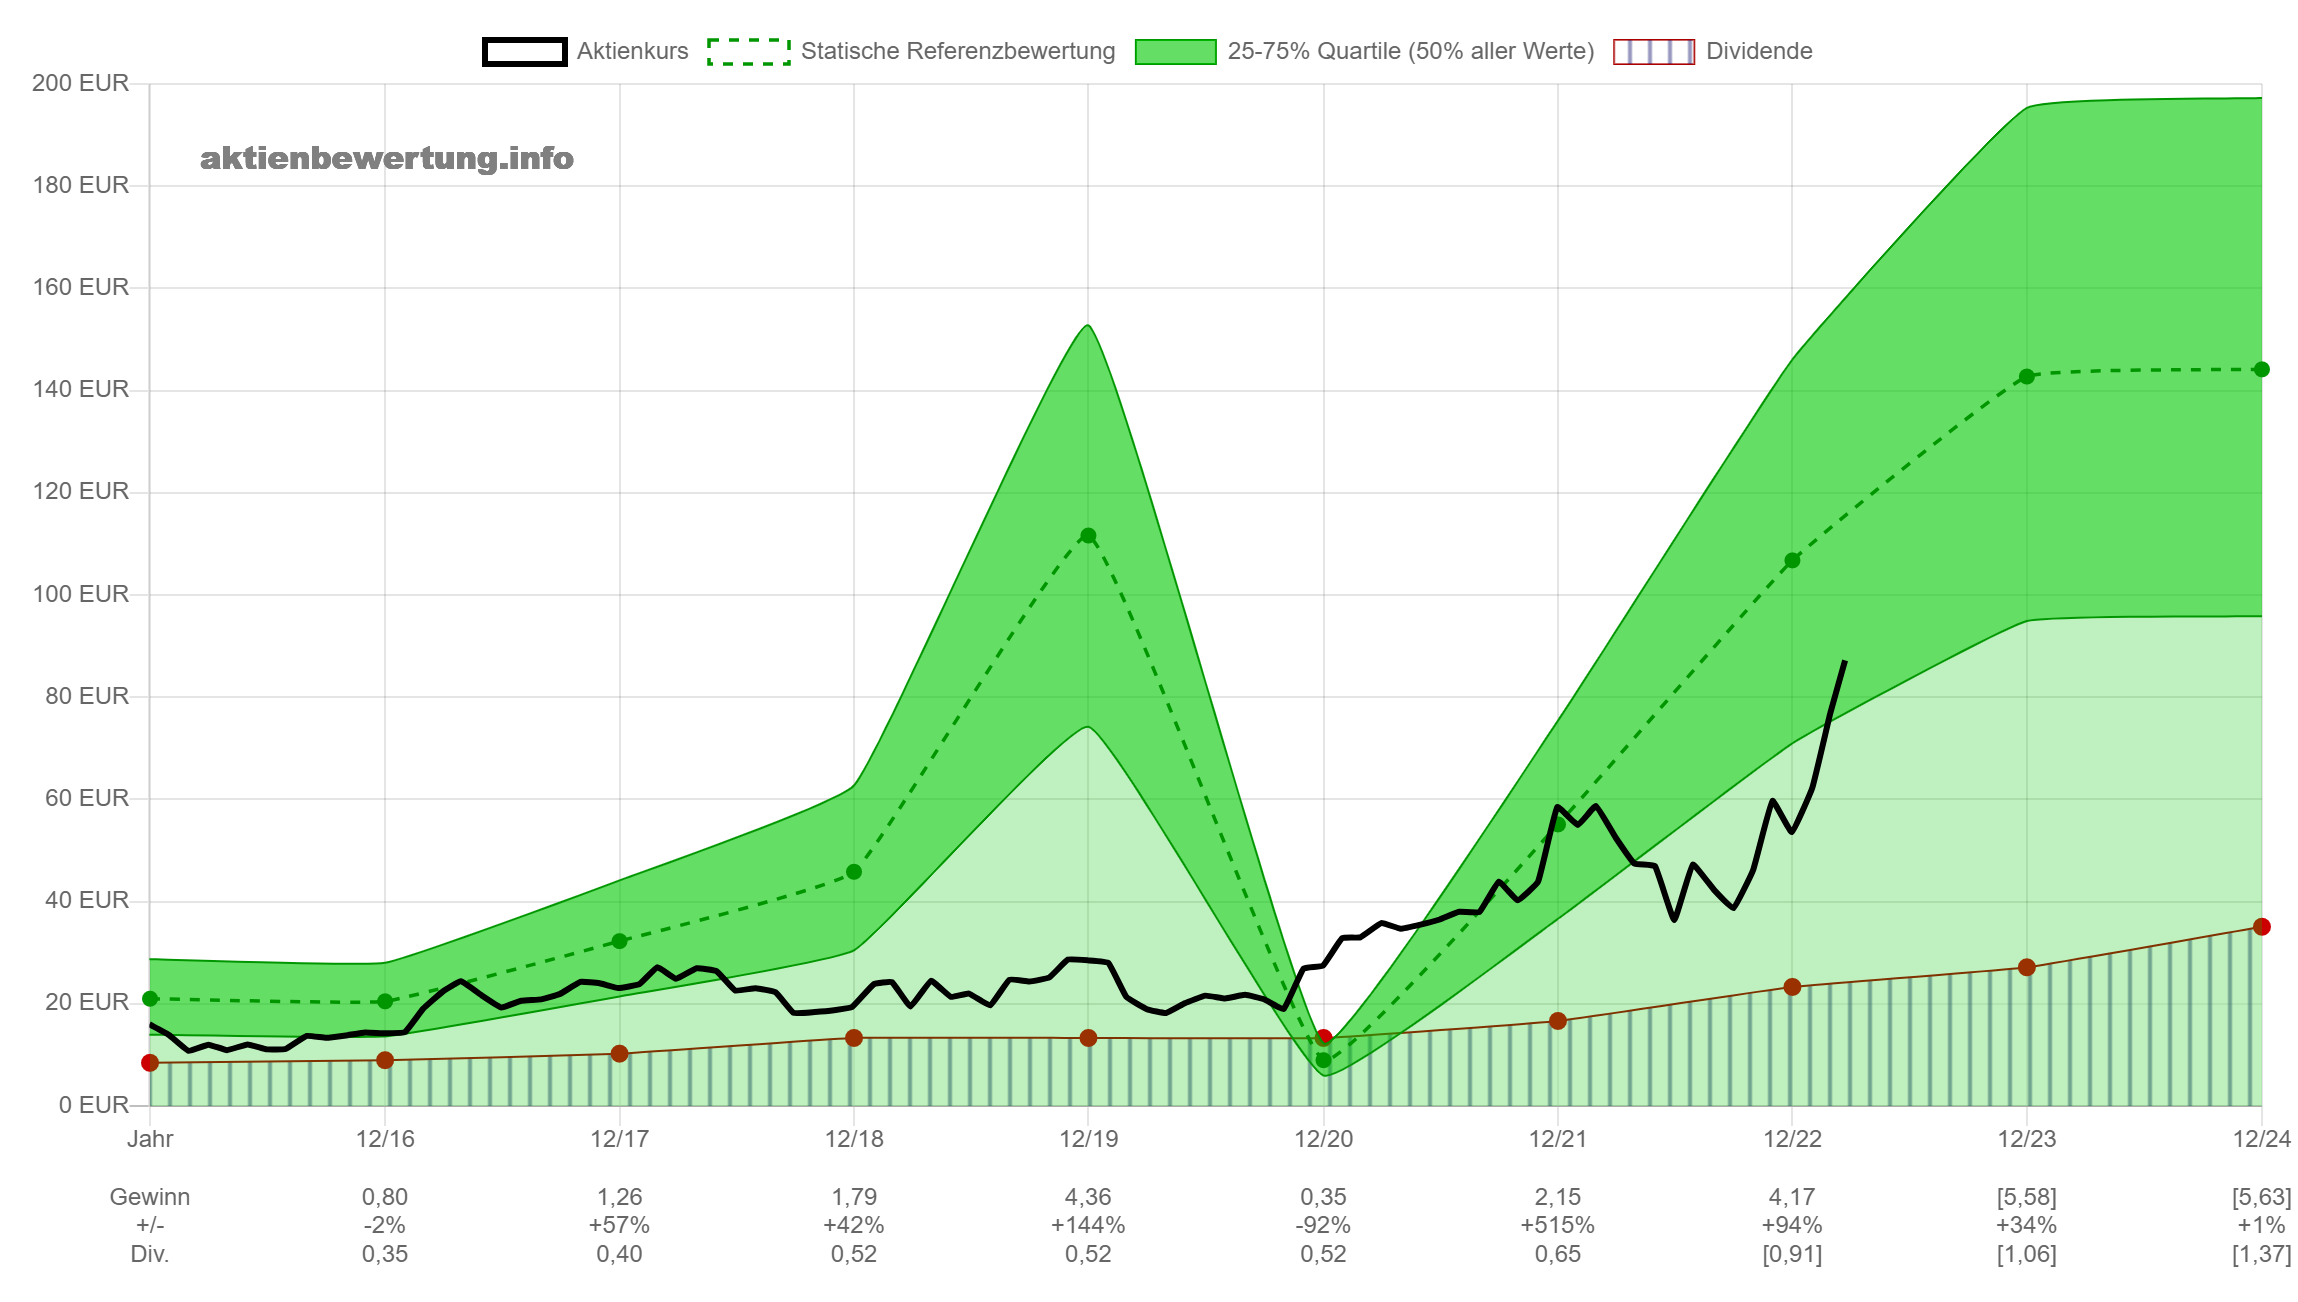Click the red dividend dot at 12/20
Image resolution: width=2298 pixels, height=1302 pixels.
(1323, 1038)
